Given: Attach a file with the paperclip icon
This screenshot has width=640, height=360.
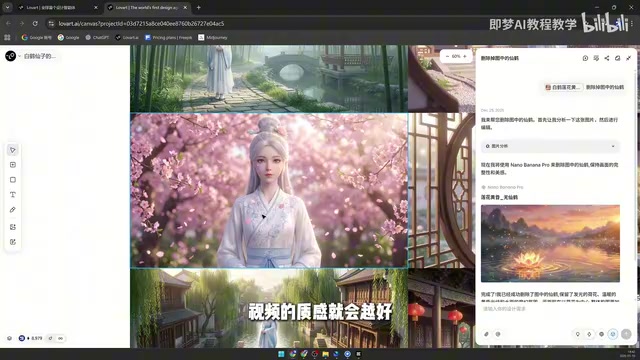Looking at the screenshot, I should [487, 334].
